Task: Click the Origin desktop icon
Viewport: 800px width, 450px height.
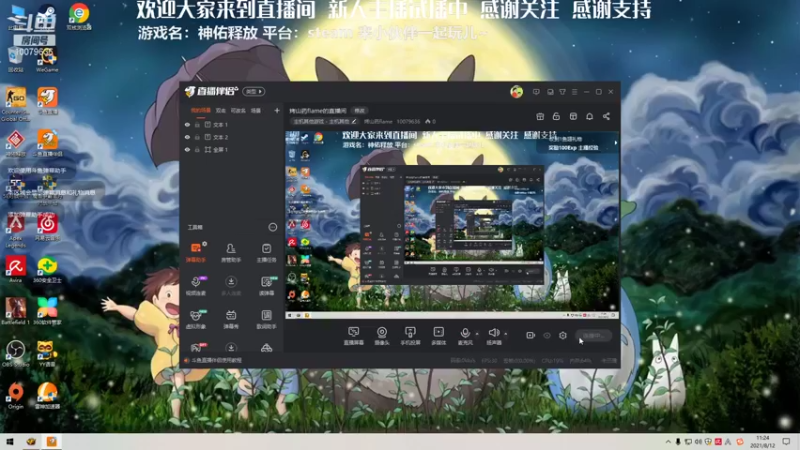Action: [x=15, y=396]
